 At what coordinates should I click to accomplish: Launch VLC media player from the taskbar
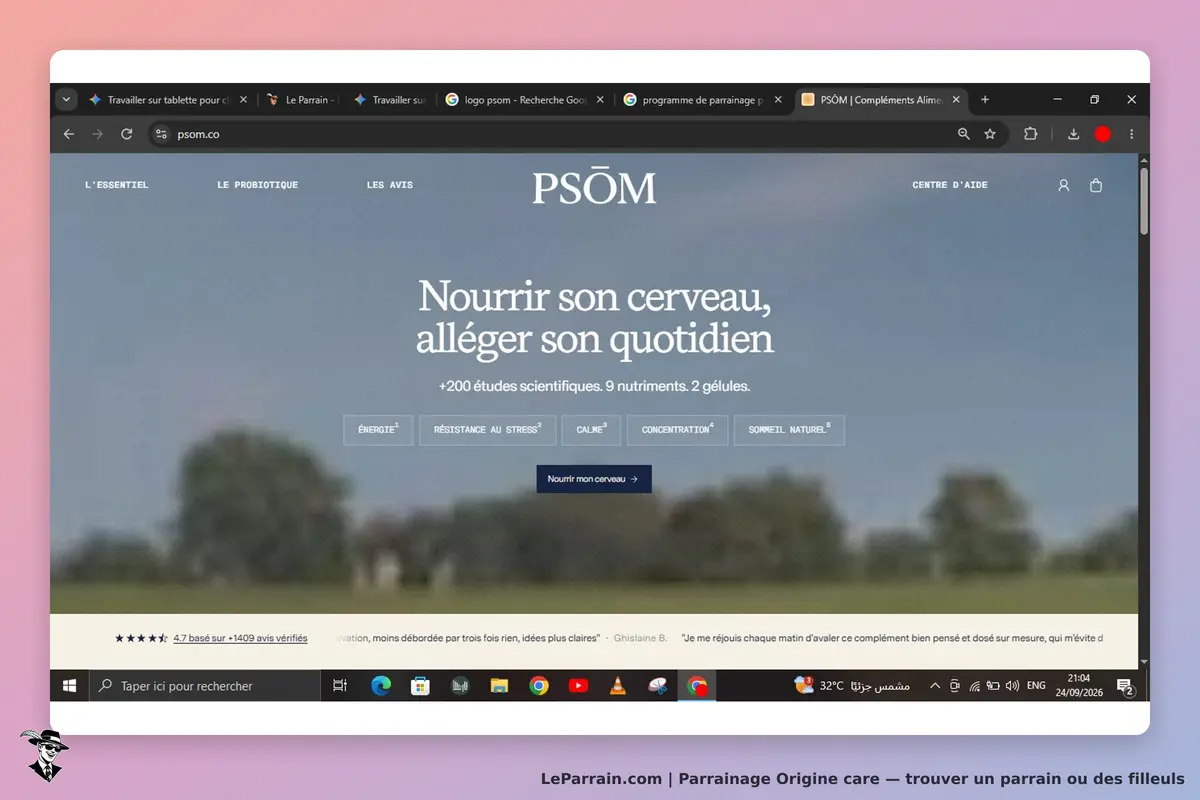coord(618,686)
